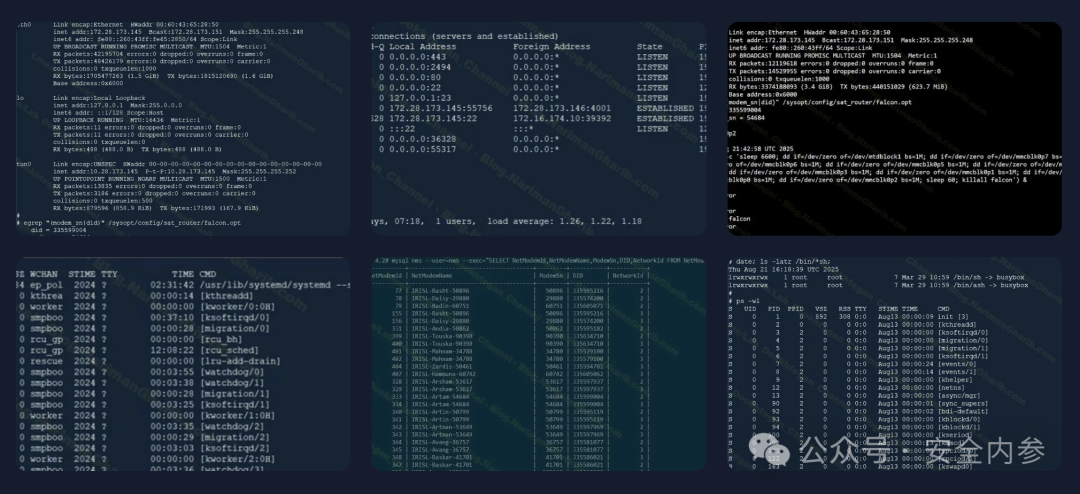Click the WCHAN column header
The image size is (1080, 494).
pos(43,274)
